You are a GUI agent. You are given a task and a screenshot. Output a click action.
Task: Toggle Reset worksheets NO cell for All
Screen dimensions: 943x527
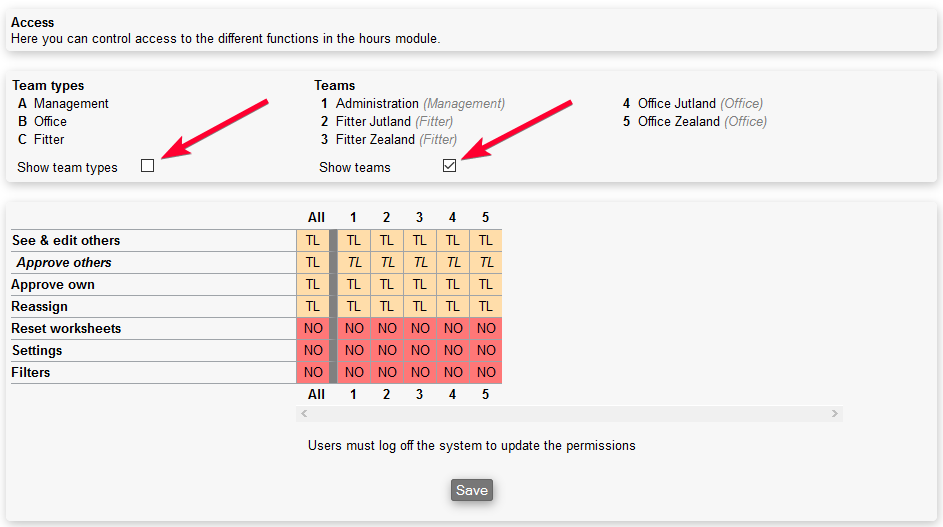pos(313,328)
